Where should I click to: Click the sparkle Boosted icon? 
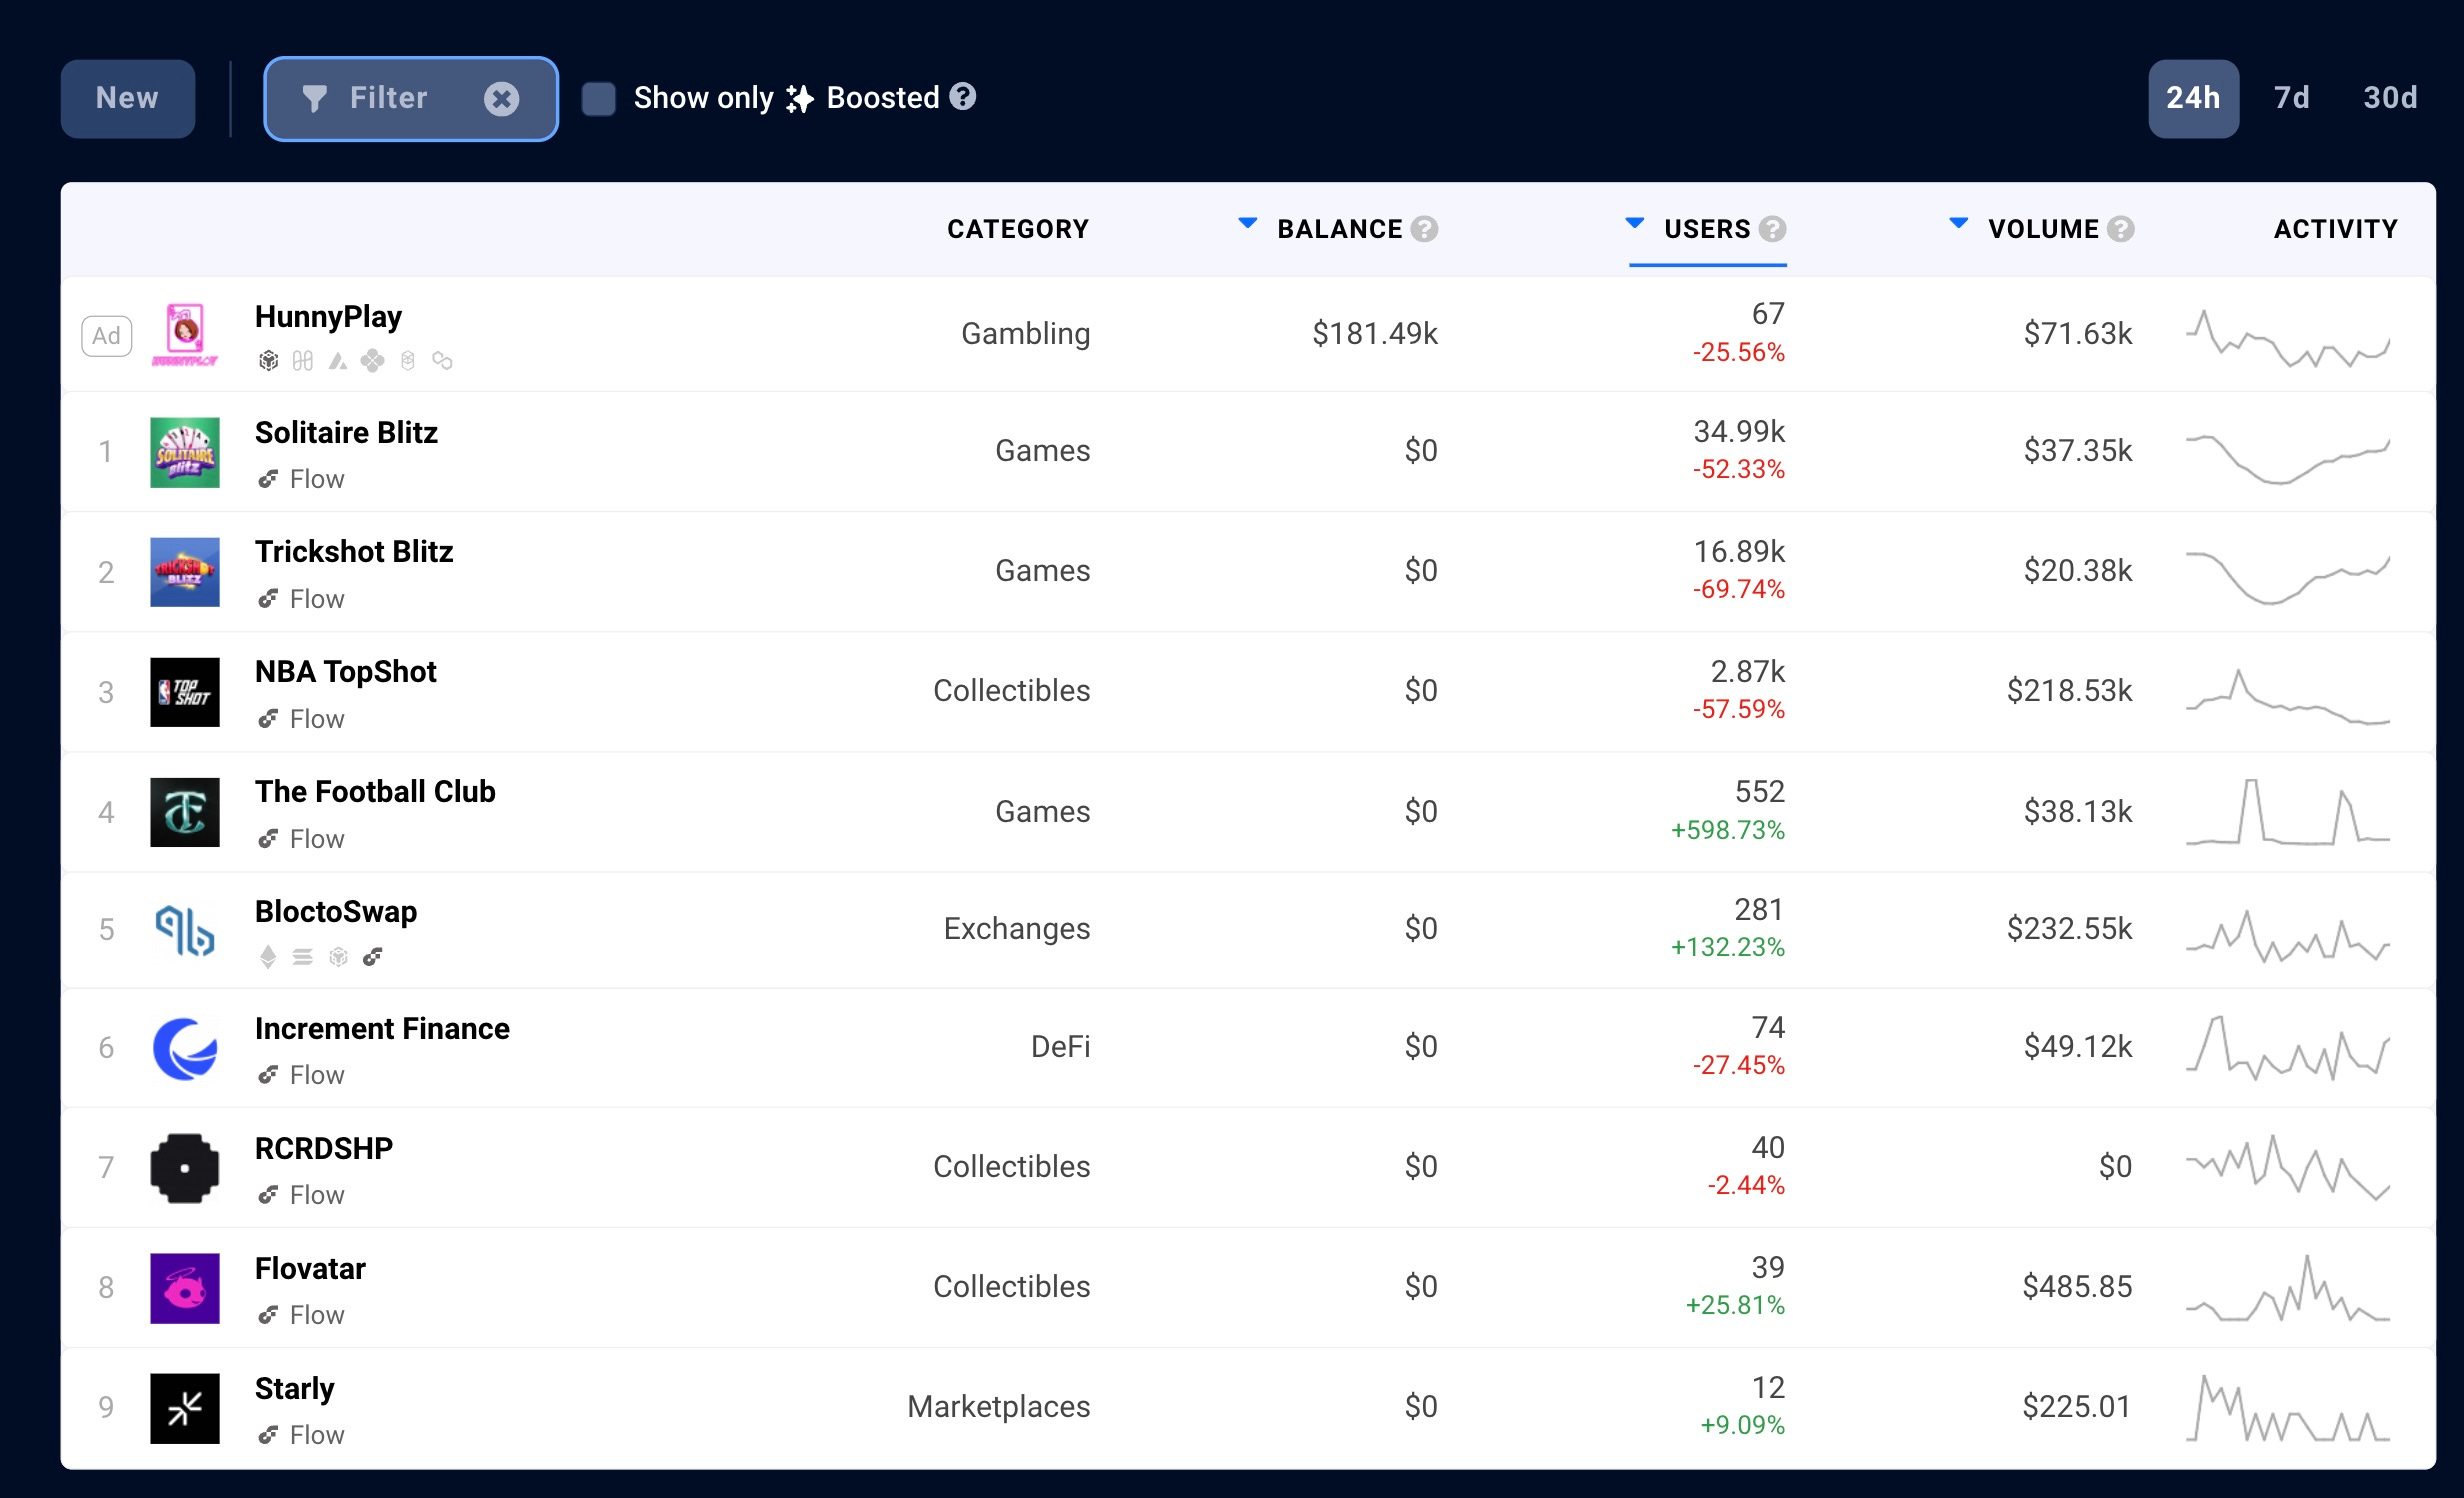coord(799,98)
